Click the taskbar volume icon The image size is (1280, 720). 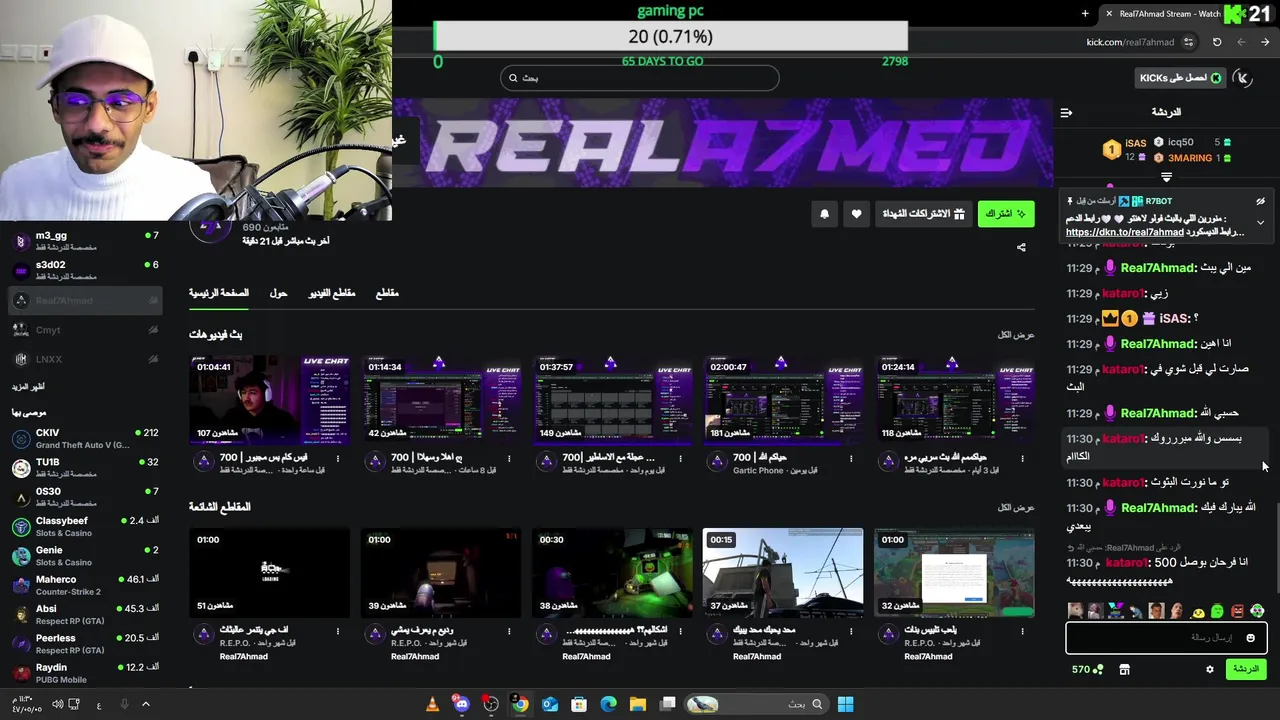57,704
